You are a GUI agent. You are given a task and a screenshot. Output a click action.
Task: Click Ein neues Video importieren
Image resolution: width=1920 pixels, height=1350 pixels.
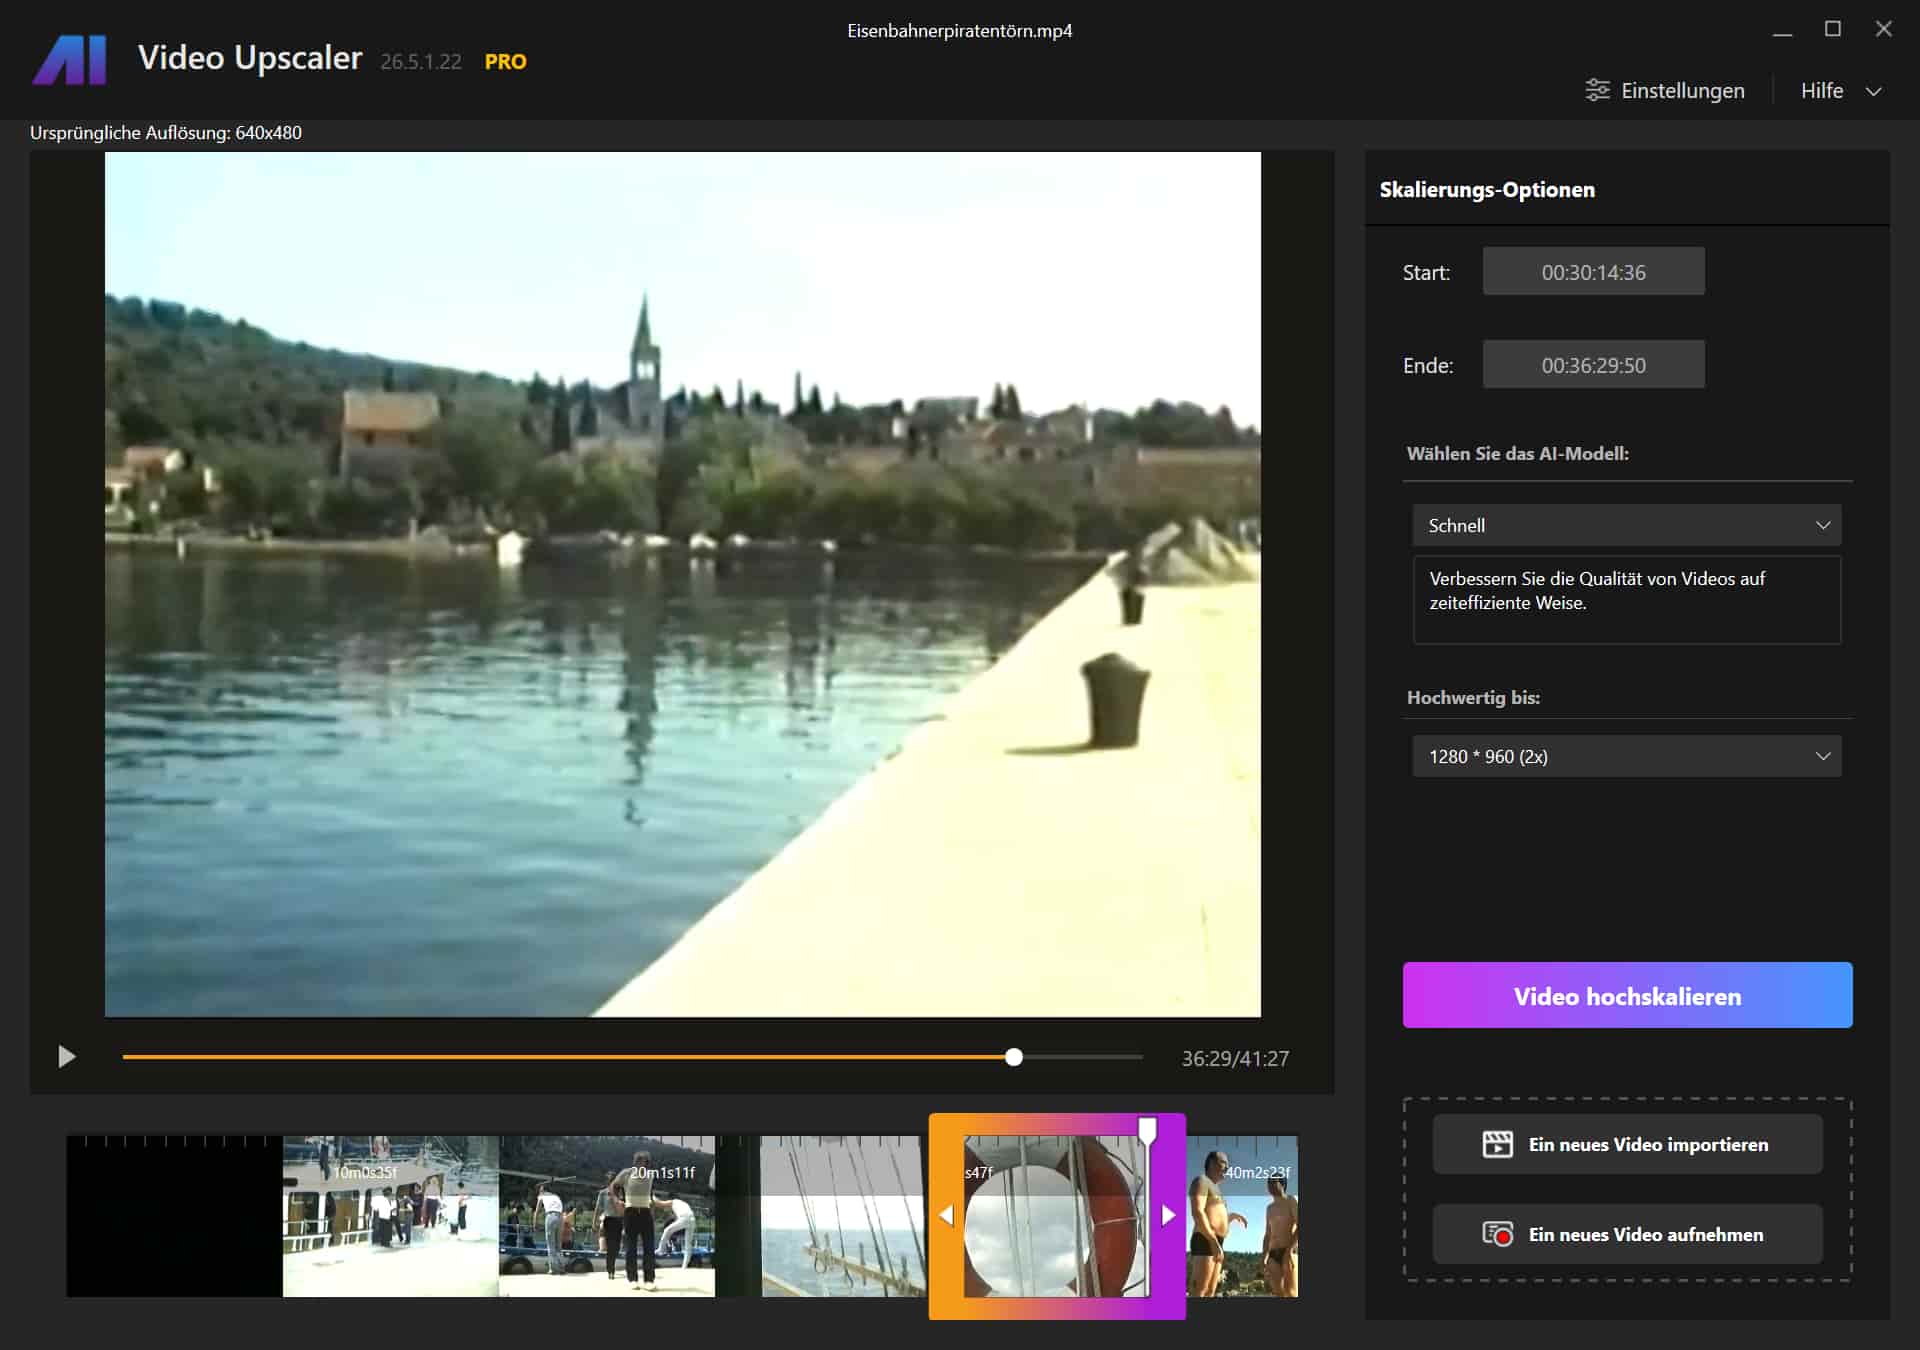(x=1647, y=1144)
